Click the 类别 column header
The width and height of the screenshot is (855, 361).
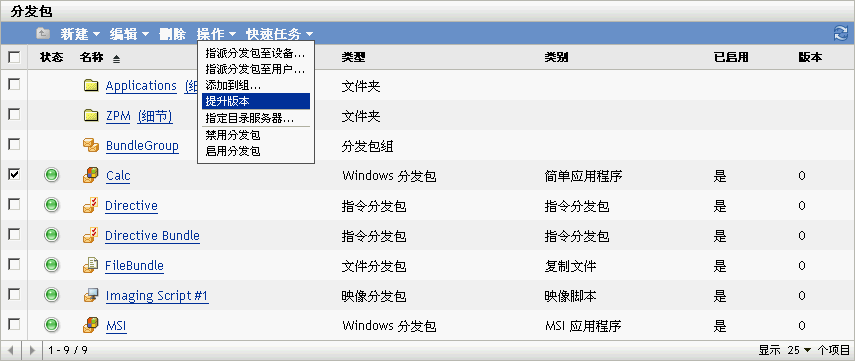coord(556,57)
